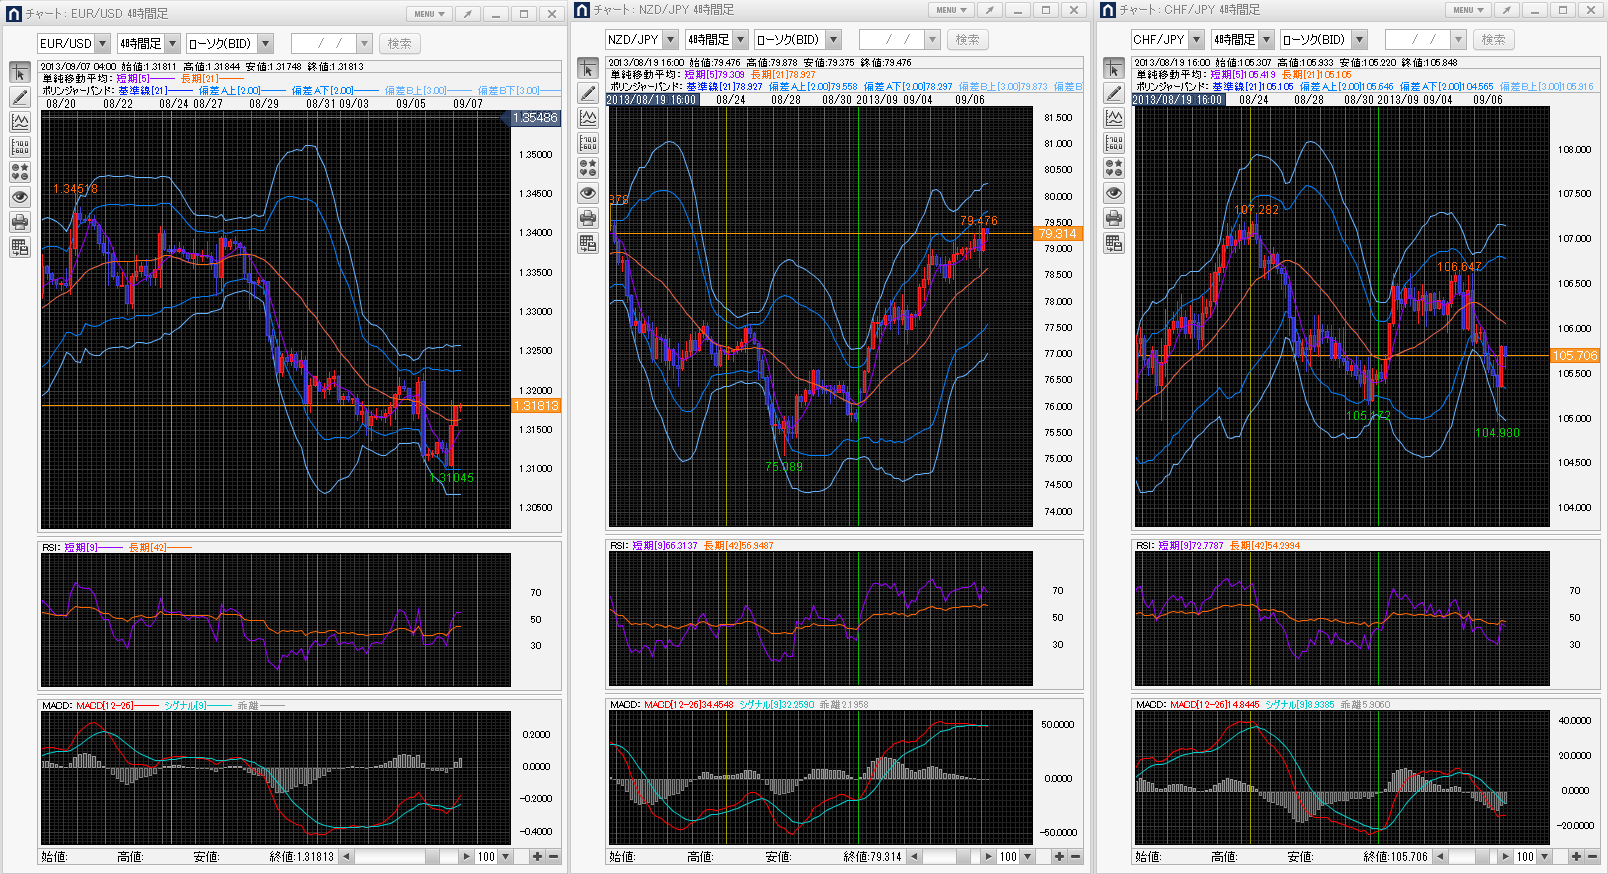
Task: Open the MENU in CHF/JPY chart window
Action: (x=1468, y=10)
